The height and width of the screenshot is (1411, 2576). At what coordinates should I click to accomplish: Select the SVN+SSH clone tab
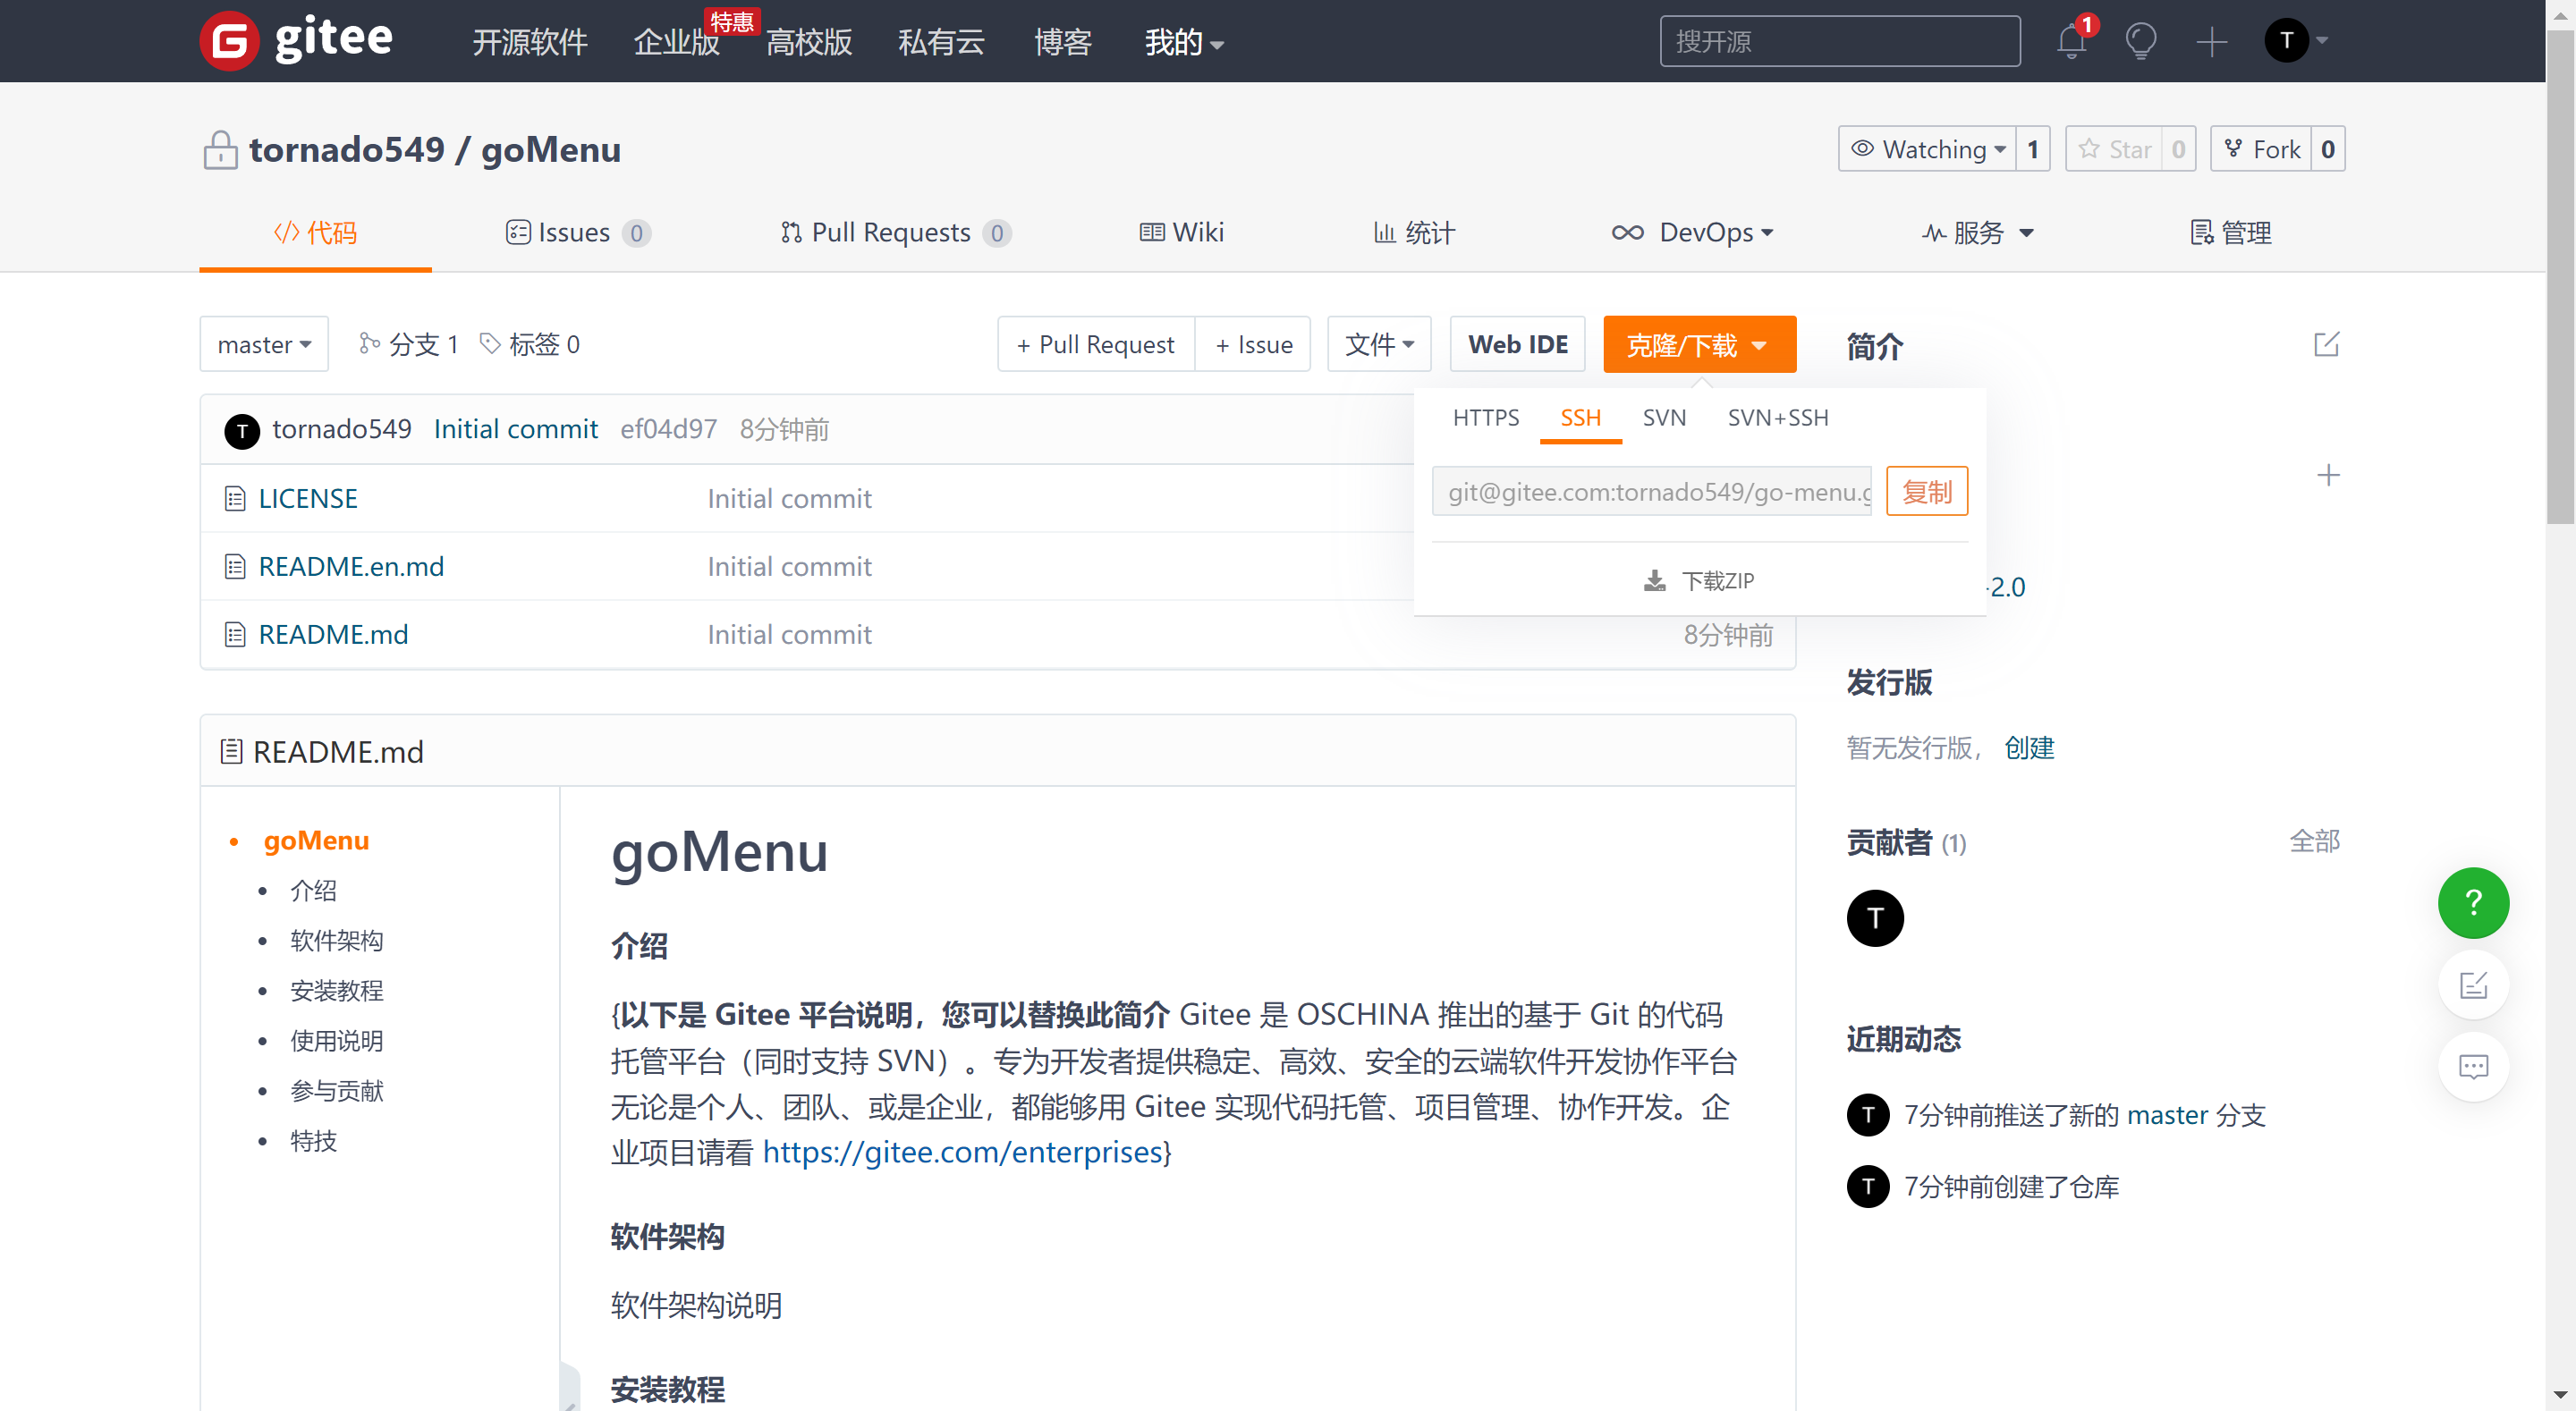tap(1778, 418)
